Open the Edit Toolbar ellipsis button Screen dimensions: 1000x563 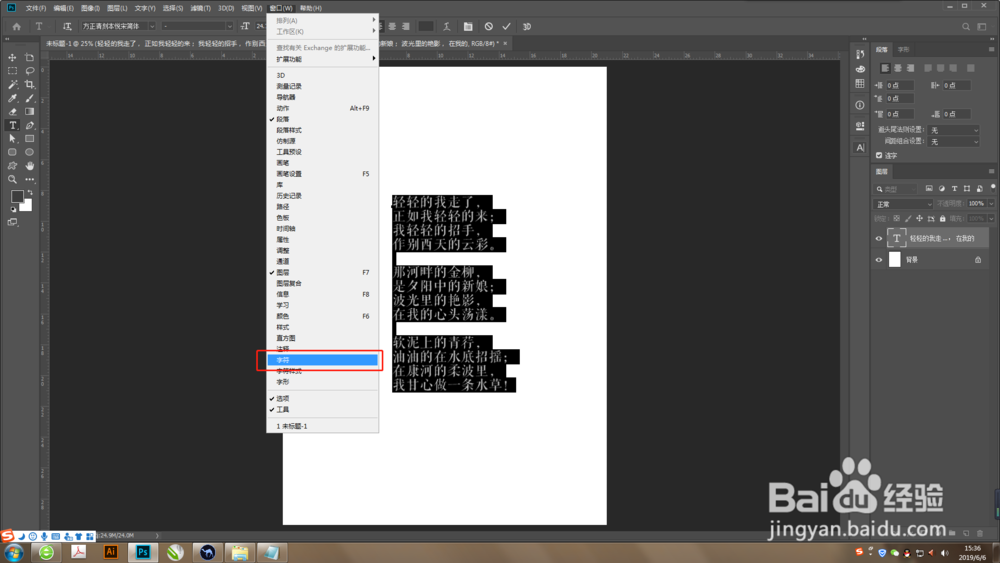click(29, 180)
